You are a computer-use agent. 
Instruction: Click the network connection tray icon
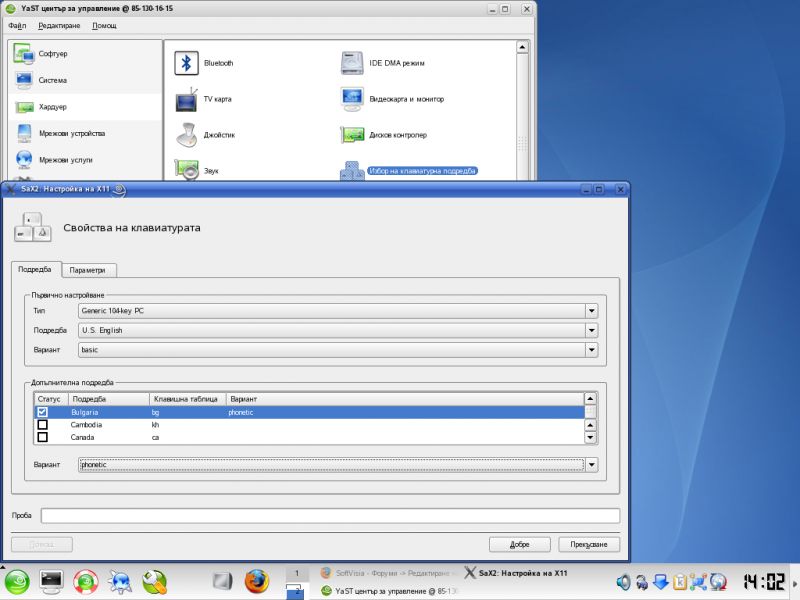click(x=698, y=582)
